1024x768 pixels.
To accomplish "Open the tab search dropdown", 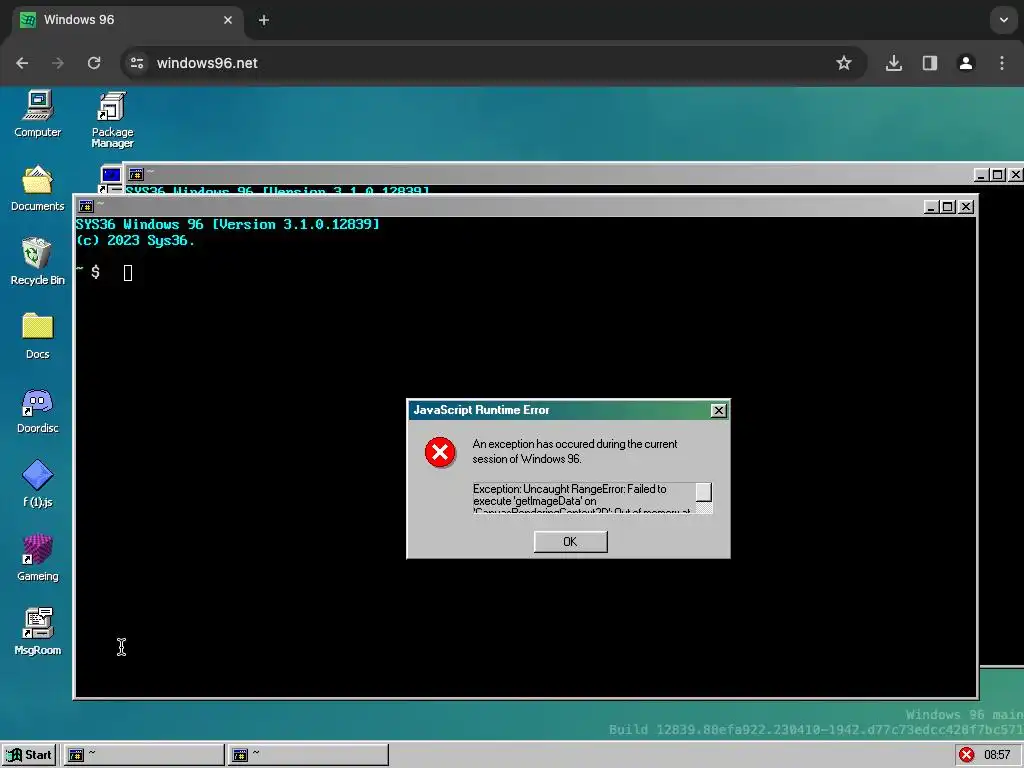I will point(1004,20).
